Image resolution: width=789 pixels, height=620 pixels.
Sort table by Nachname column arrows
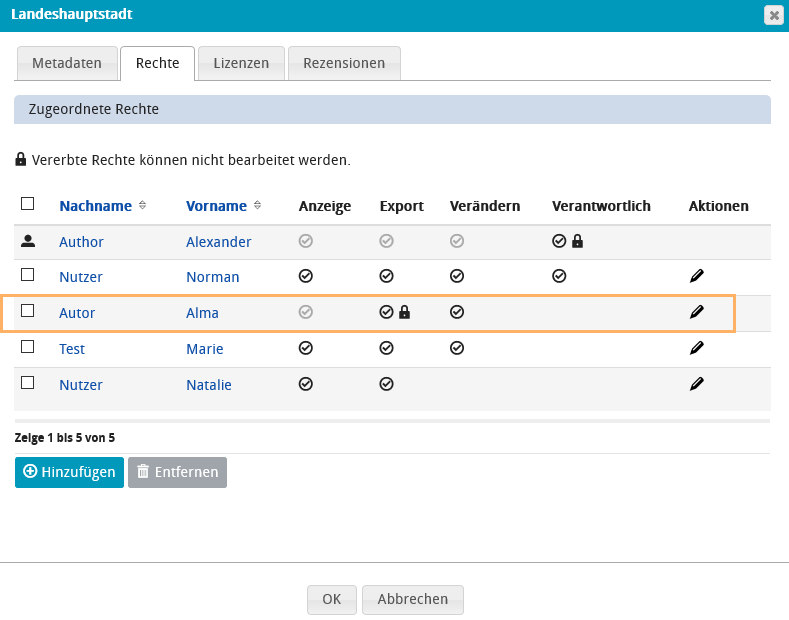[x=142, y=206]
